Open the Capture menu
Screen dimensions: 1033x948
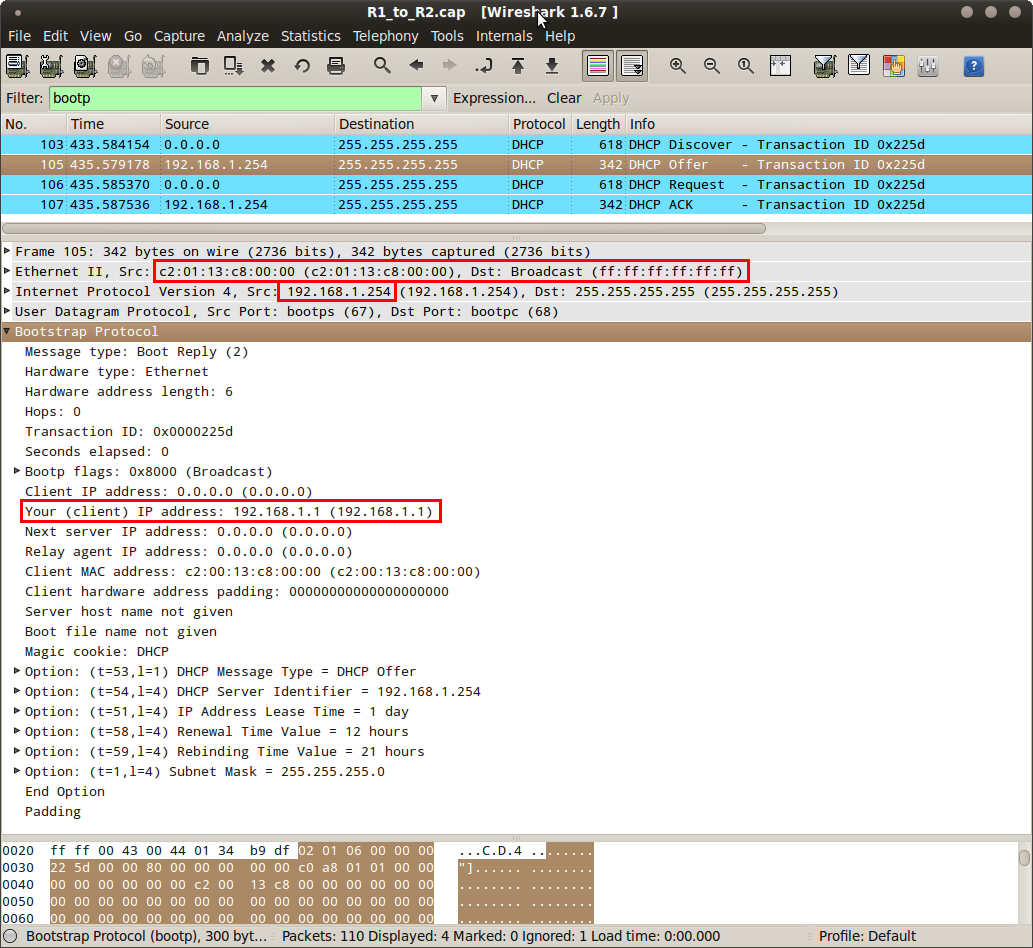coord(179,36)
